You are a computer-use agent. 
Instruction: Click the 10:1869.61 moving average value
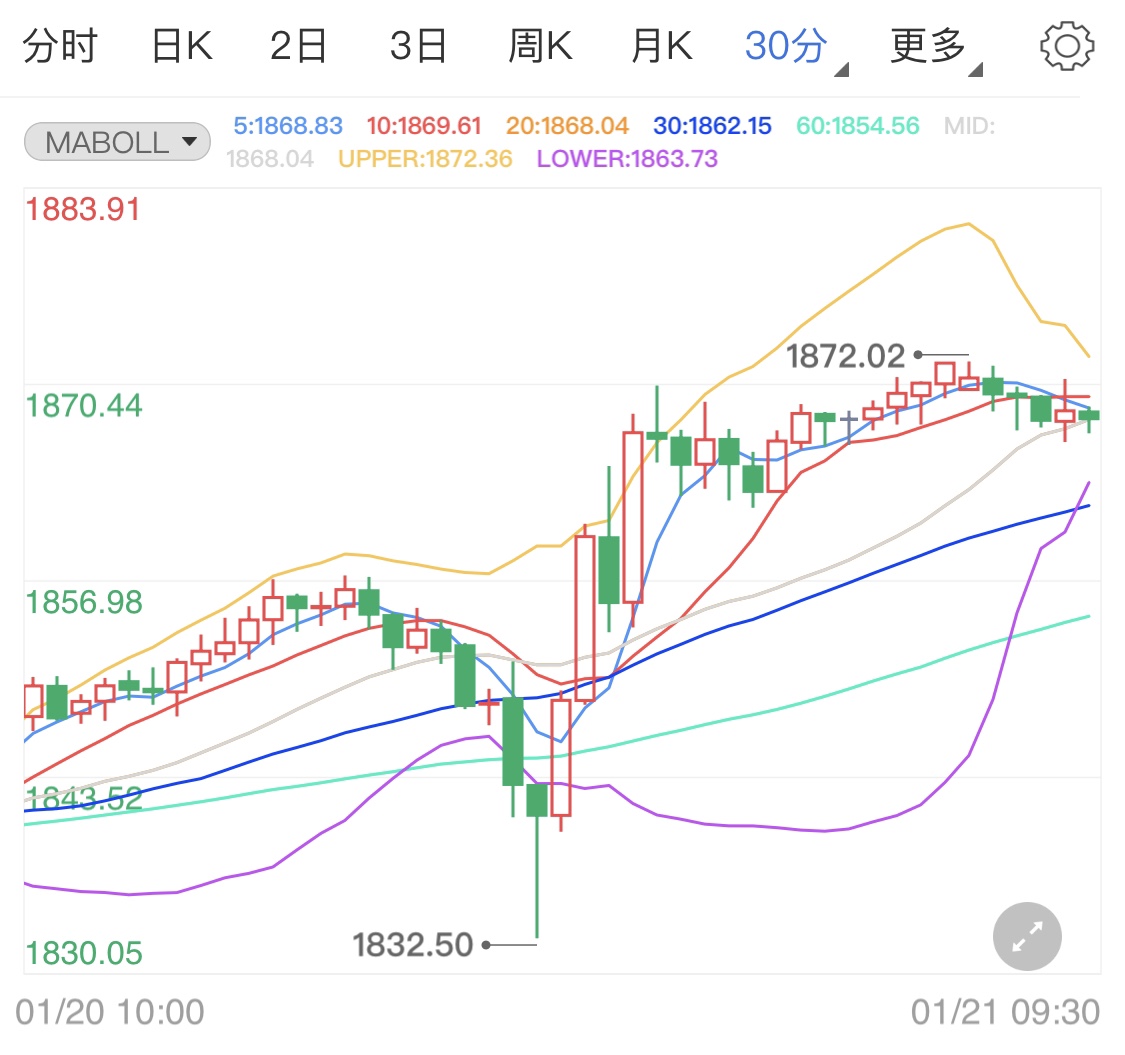click(423, 126)
